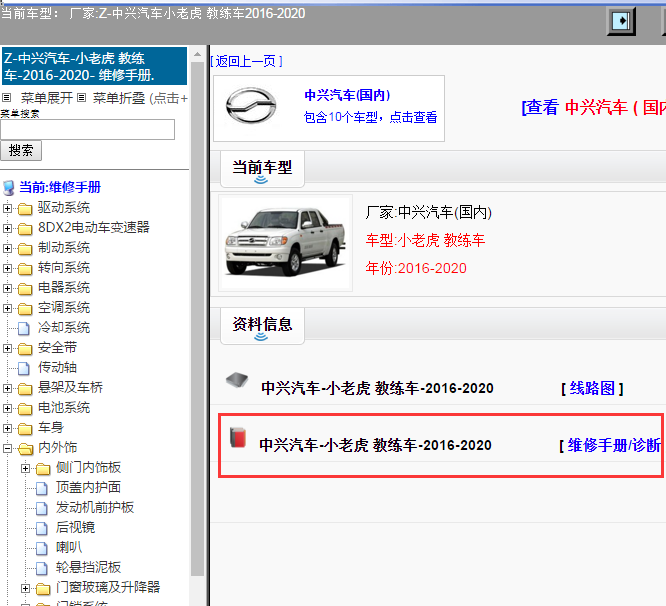Click the 菜单展开 label

pyautogui.click(x=47, y=98)
